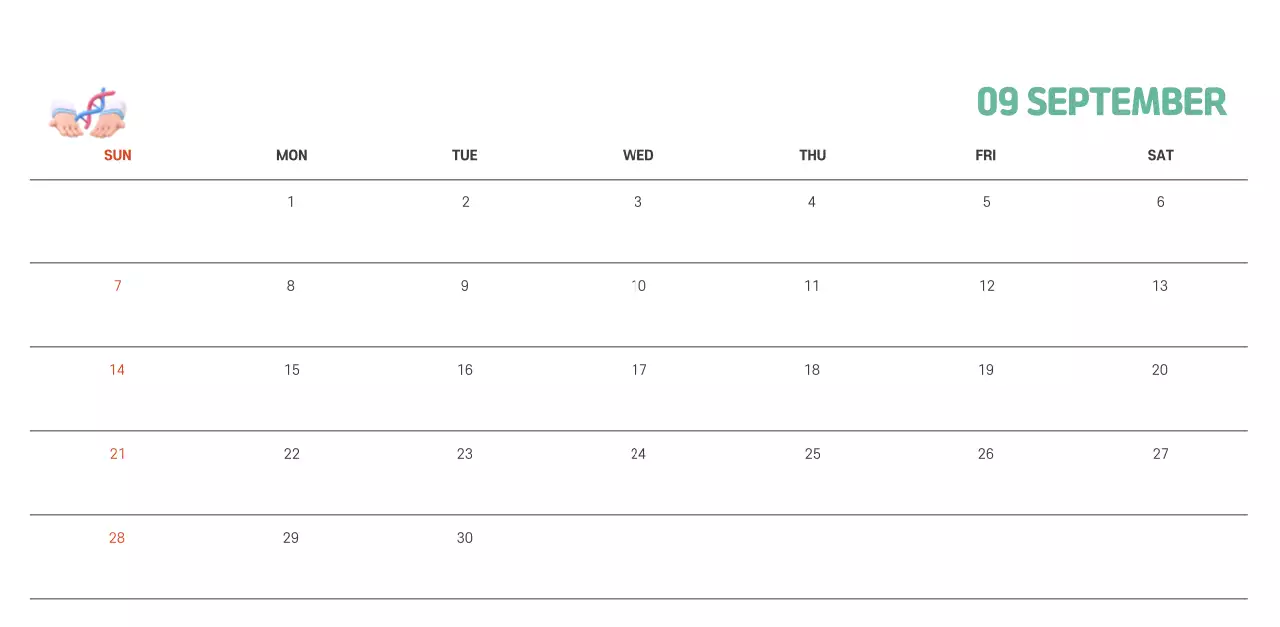Choose date 10 under Wednesday

coord(638,286)
